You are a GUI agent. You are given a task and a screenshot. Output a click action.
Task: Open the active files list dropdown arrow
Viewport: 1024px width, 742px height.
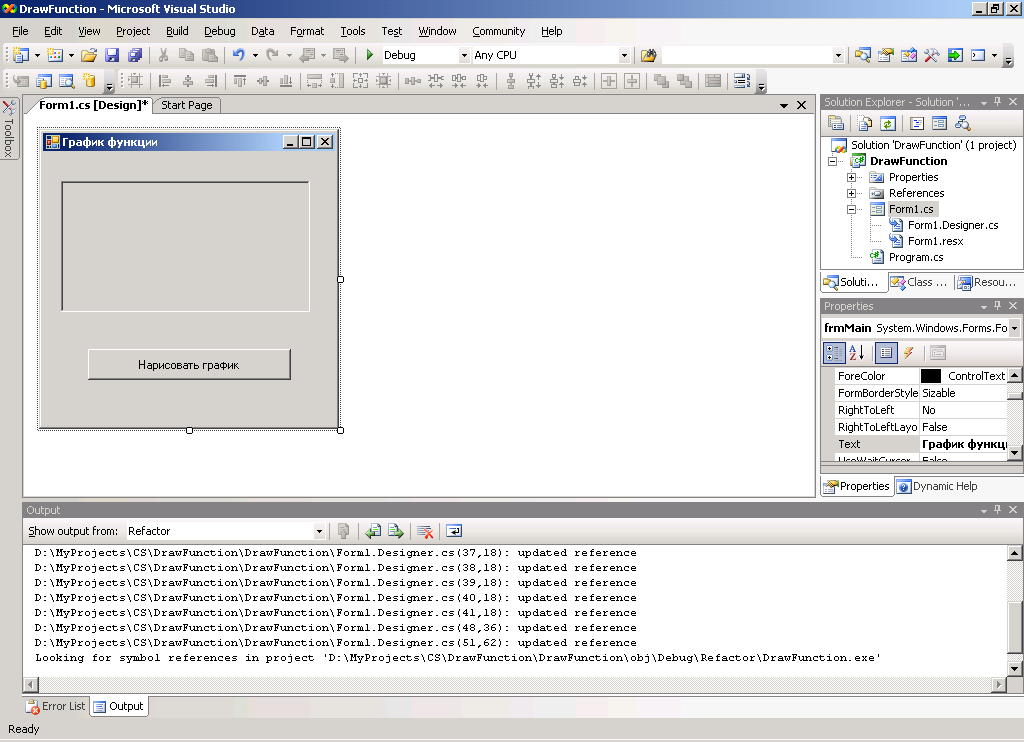[784, 105]
